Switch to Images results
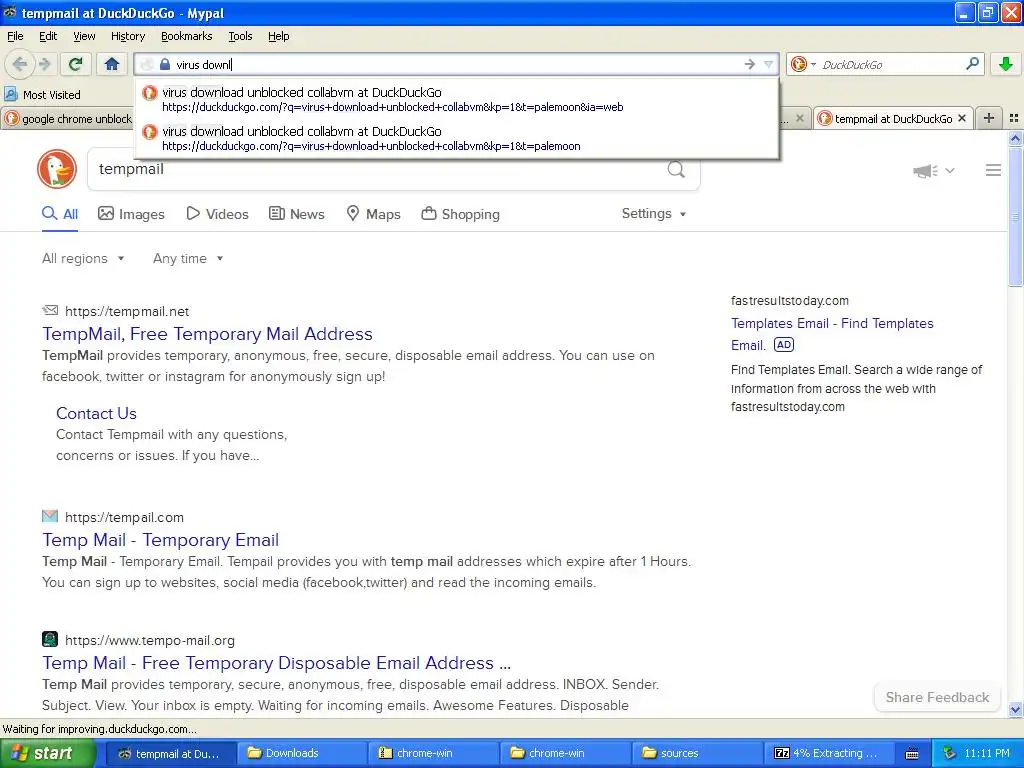 pyautogui.click(x=131, y=214)
